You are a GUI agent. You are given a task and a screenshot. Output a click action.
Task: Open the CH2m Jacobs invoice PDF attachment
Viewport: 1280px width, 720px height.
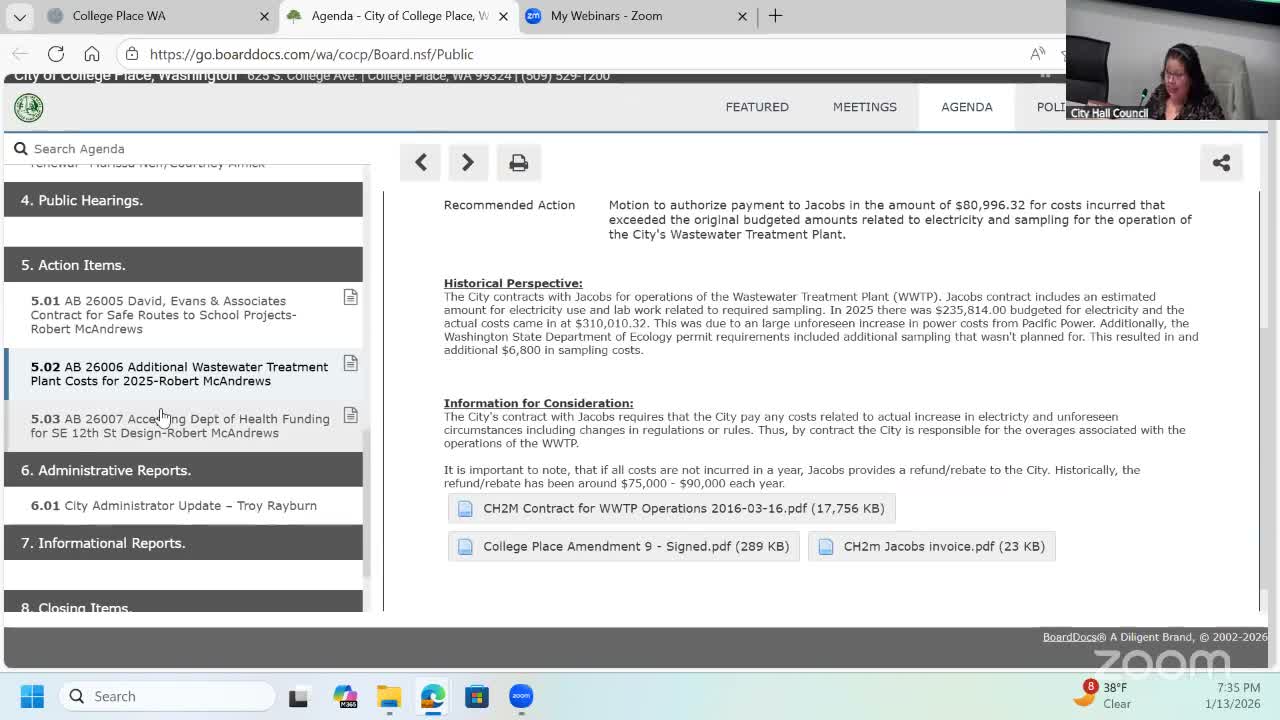click(932, 546)
